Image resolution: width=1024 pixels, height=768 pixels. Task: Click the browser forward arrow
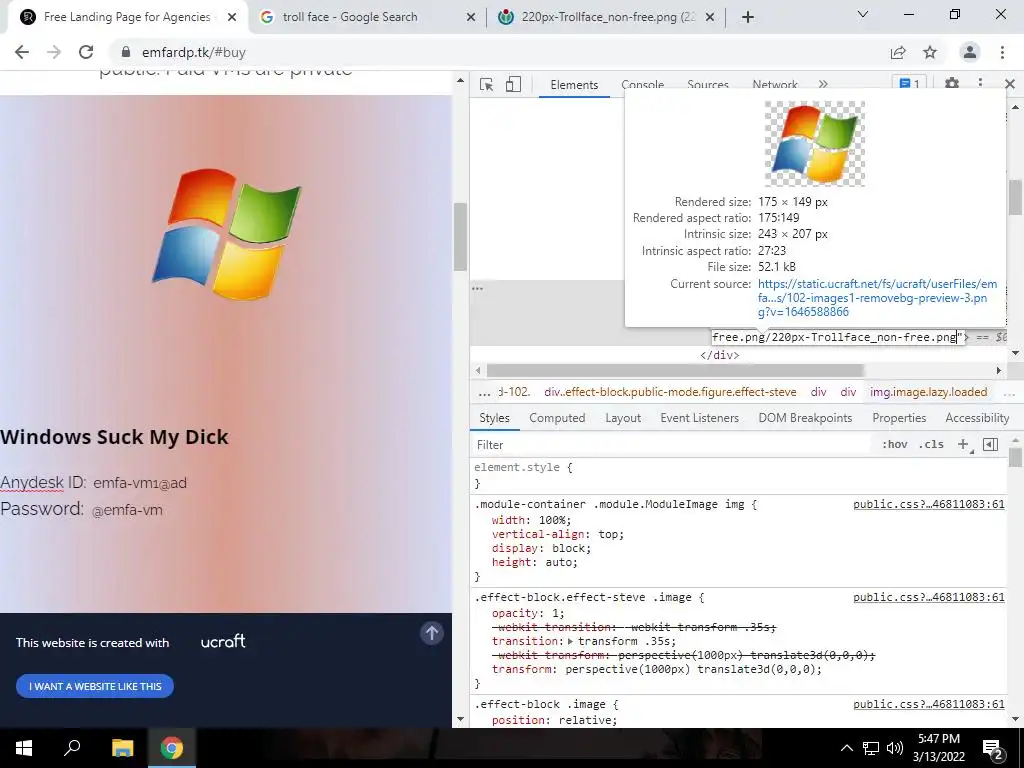(54, 52)
